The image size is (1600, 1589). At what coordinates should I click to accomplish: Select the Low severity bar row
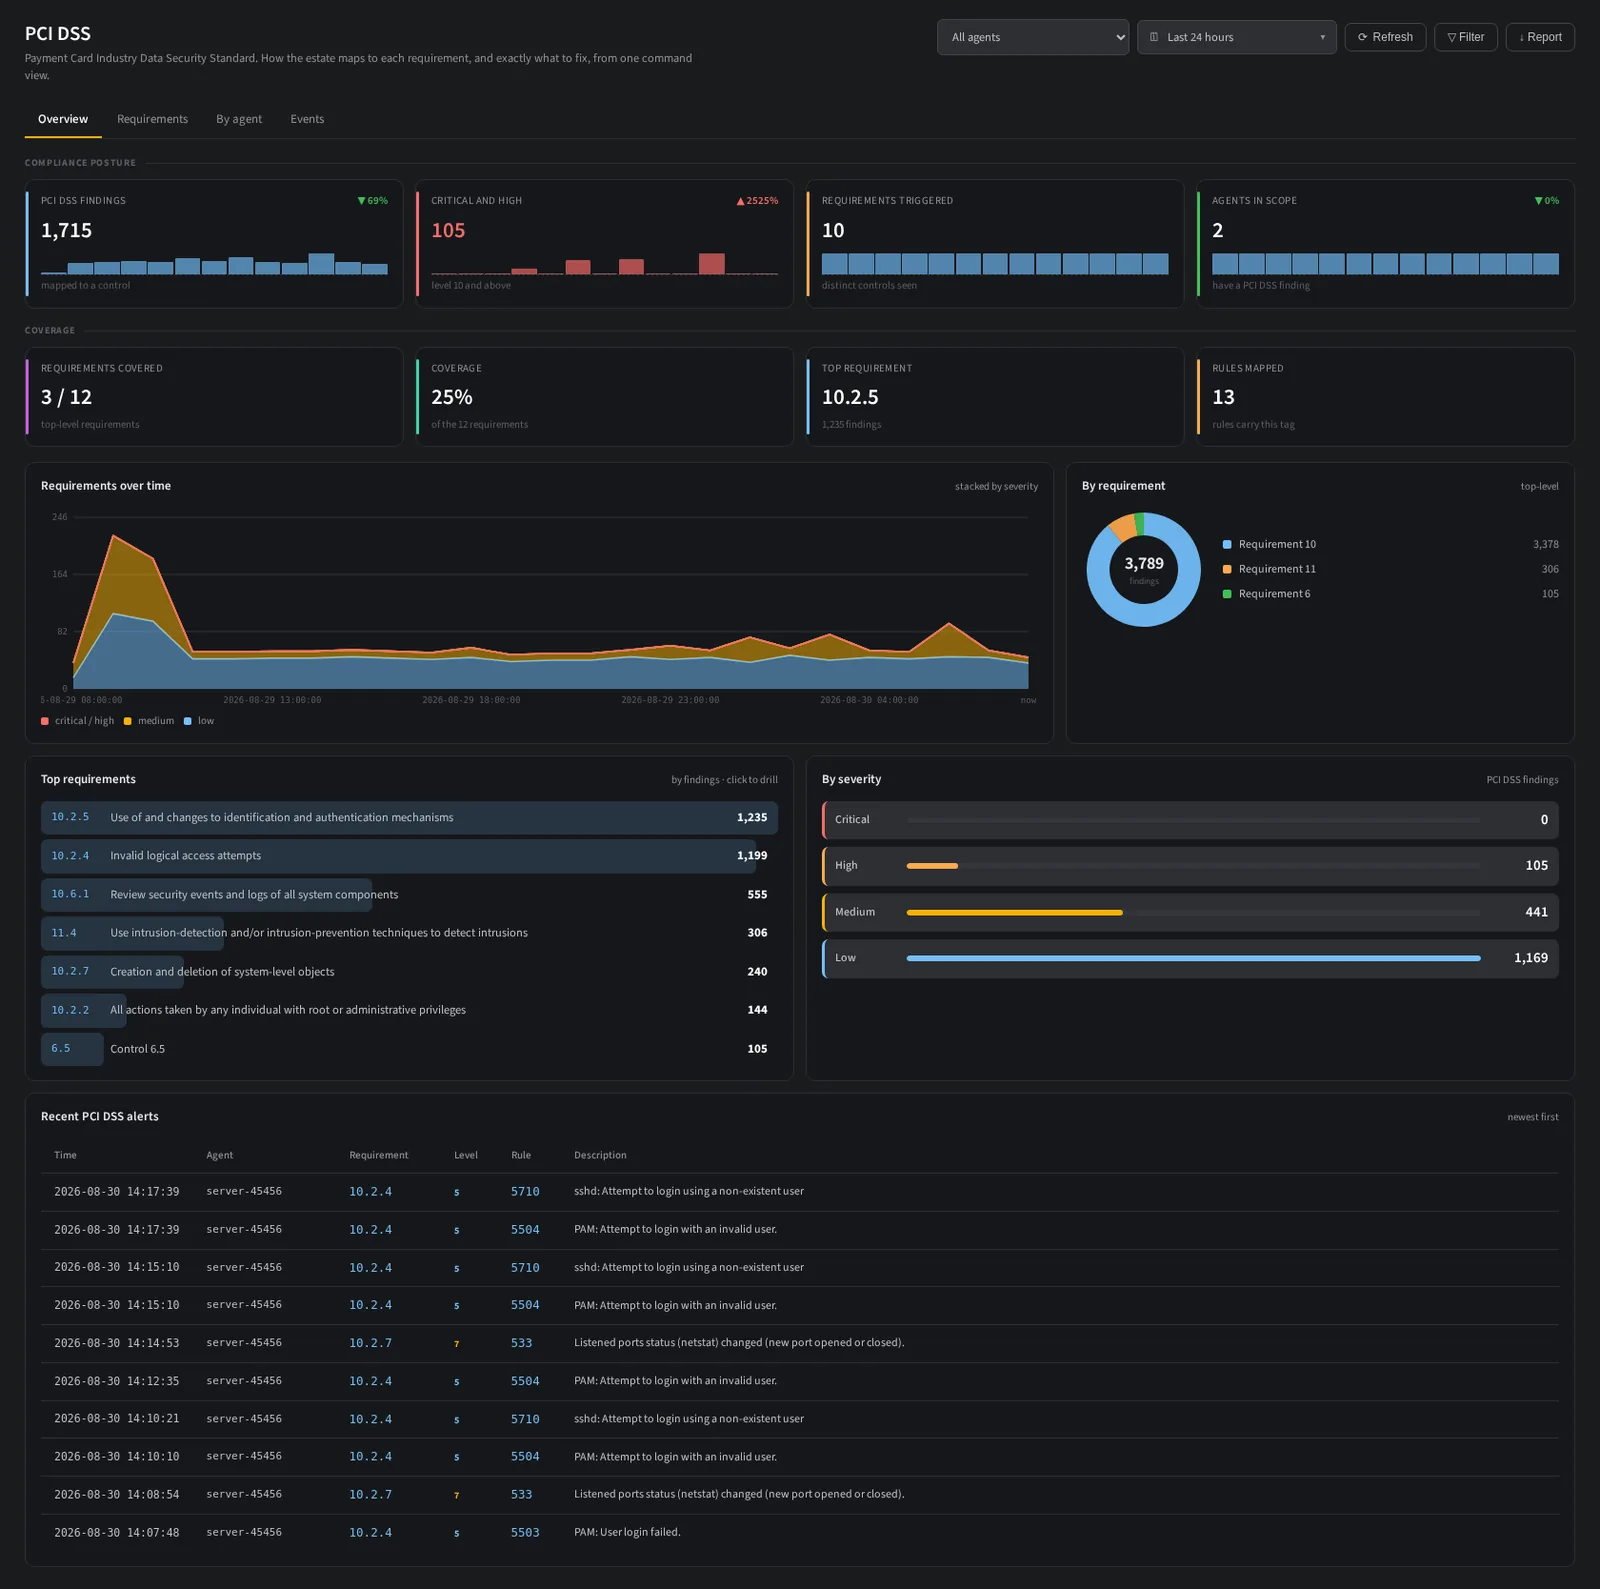point(1190,958)
